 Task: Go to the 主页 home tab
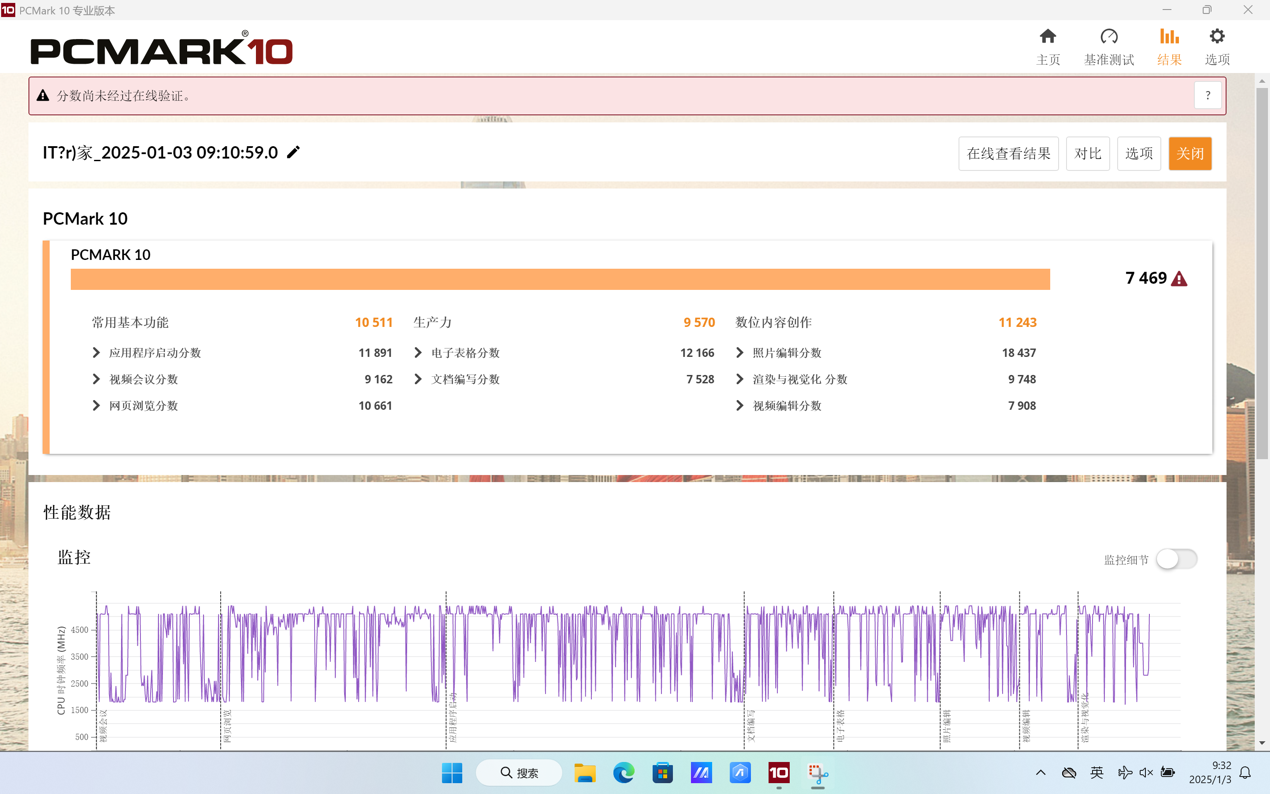[x=1048, y=47]
